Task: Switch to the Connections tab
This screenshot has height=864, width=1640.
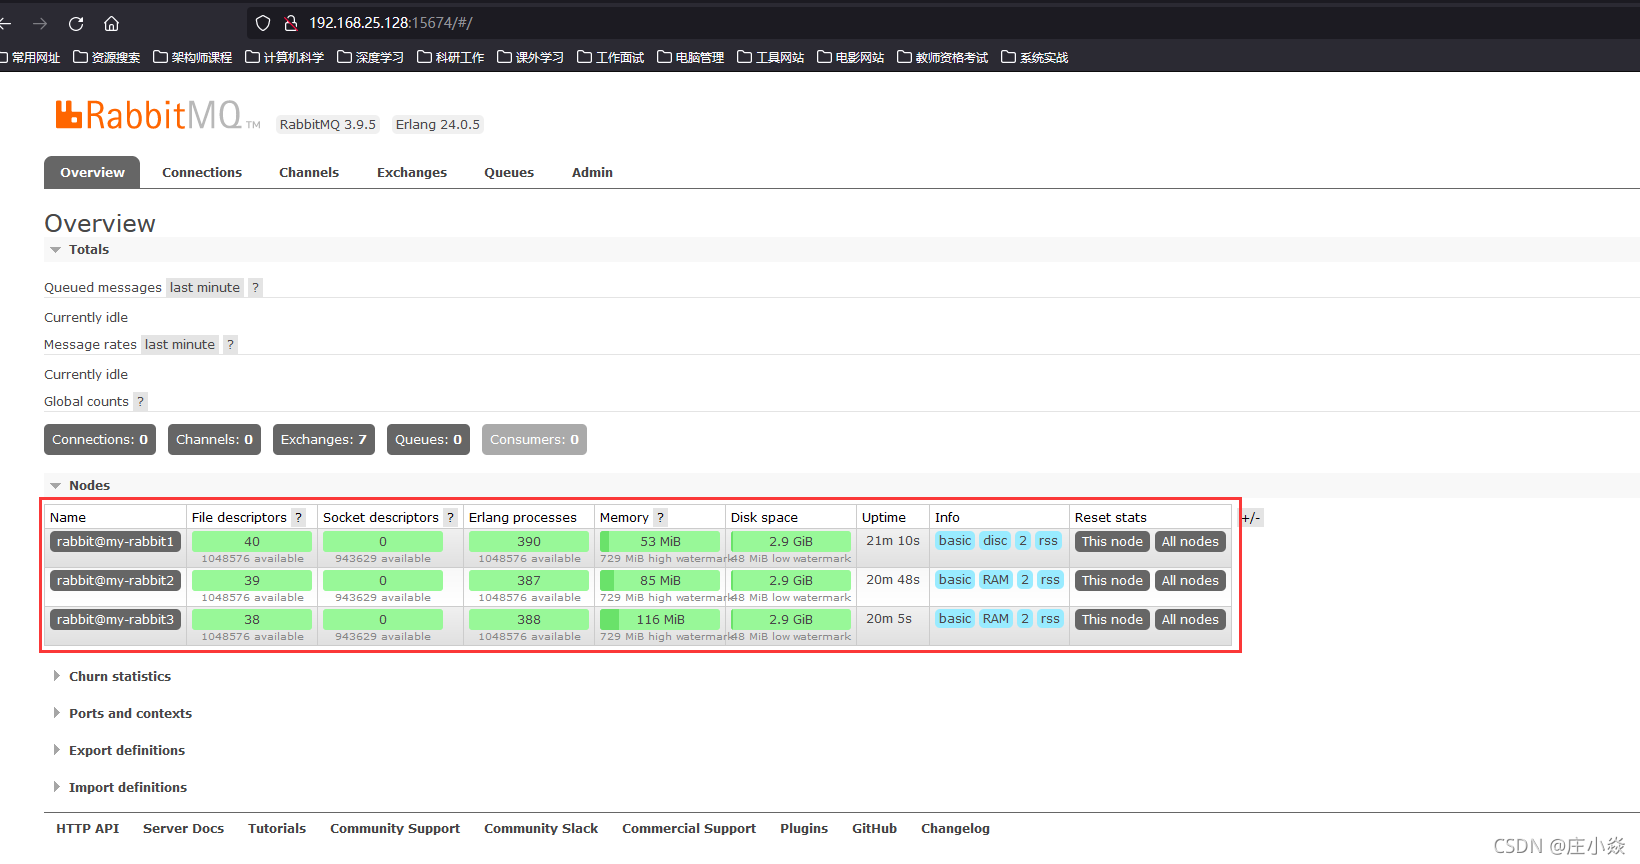Action: pyautogui.click(x=202, y=173)
